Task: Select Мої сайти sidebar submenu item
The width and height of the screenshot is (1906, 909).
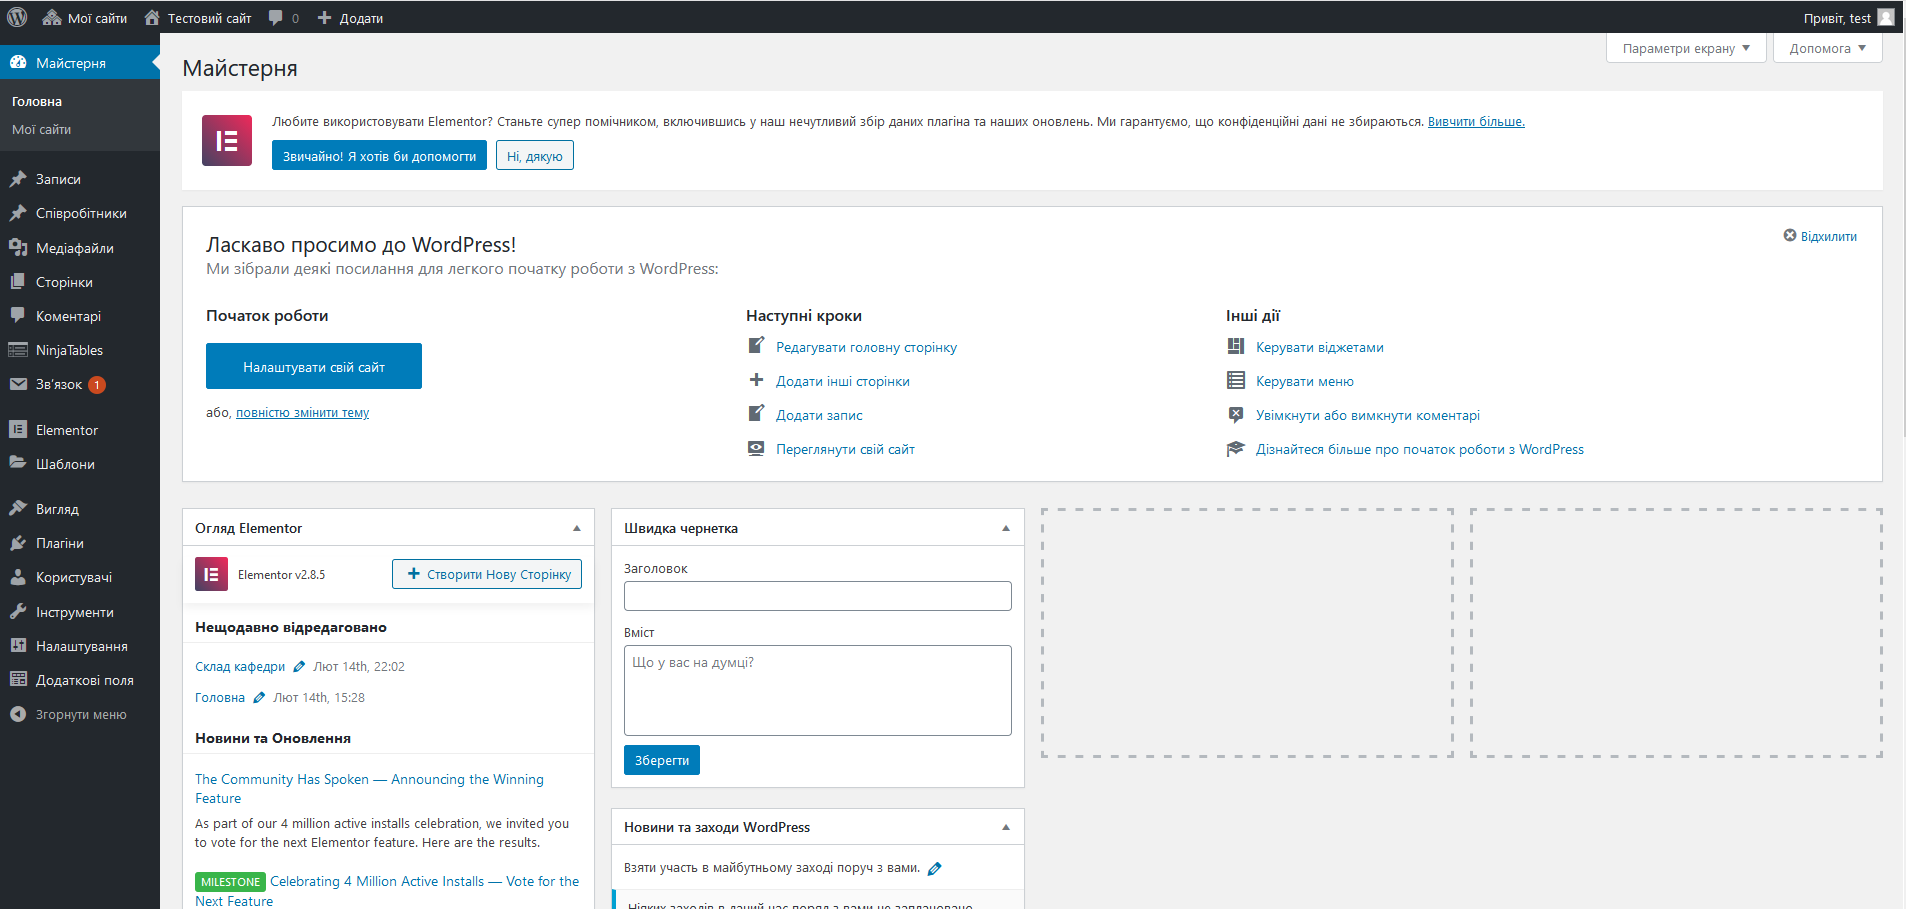Action: pos(41,129)
